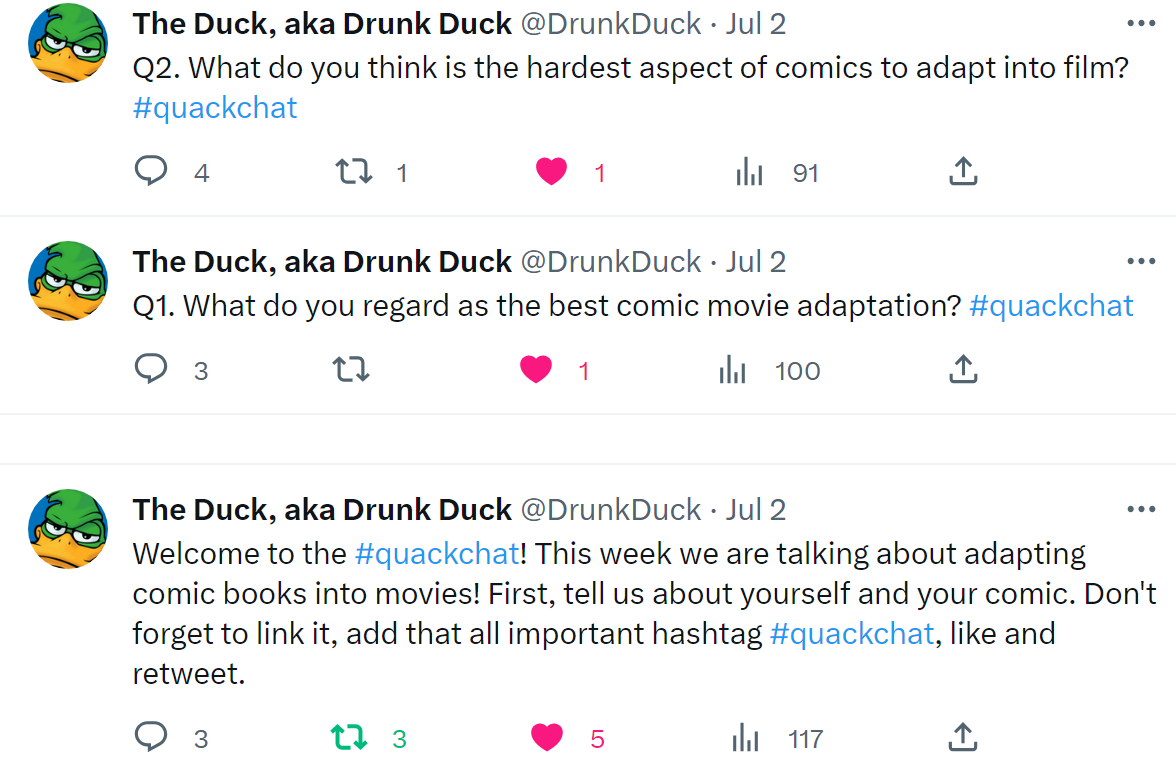Share the Welcome to quackchat tweet

pos(962,738)
